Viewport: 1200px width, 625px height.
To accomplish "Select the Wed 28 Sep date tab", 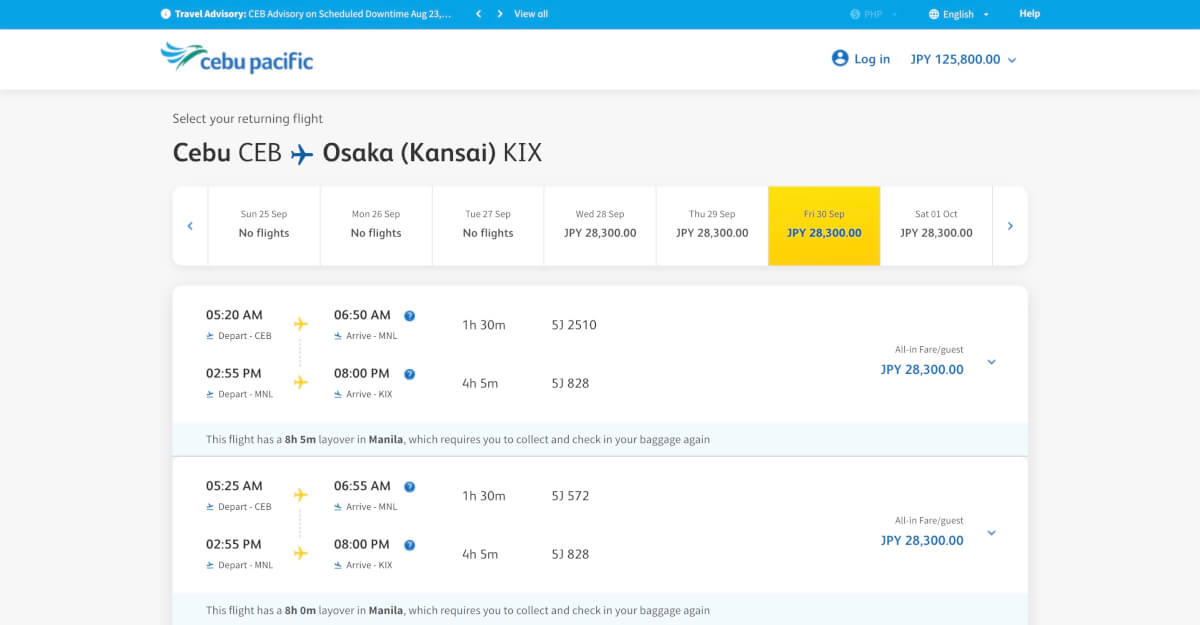I will tap(600, 225).
